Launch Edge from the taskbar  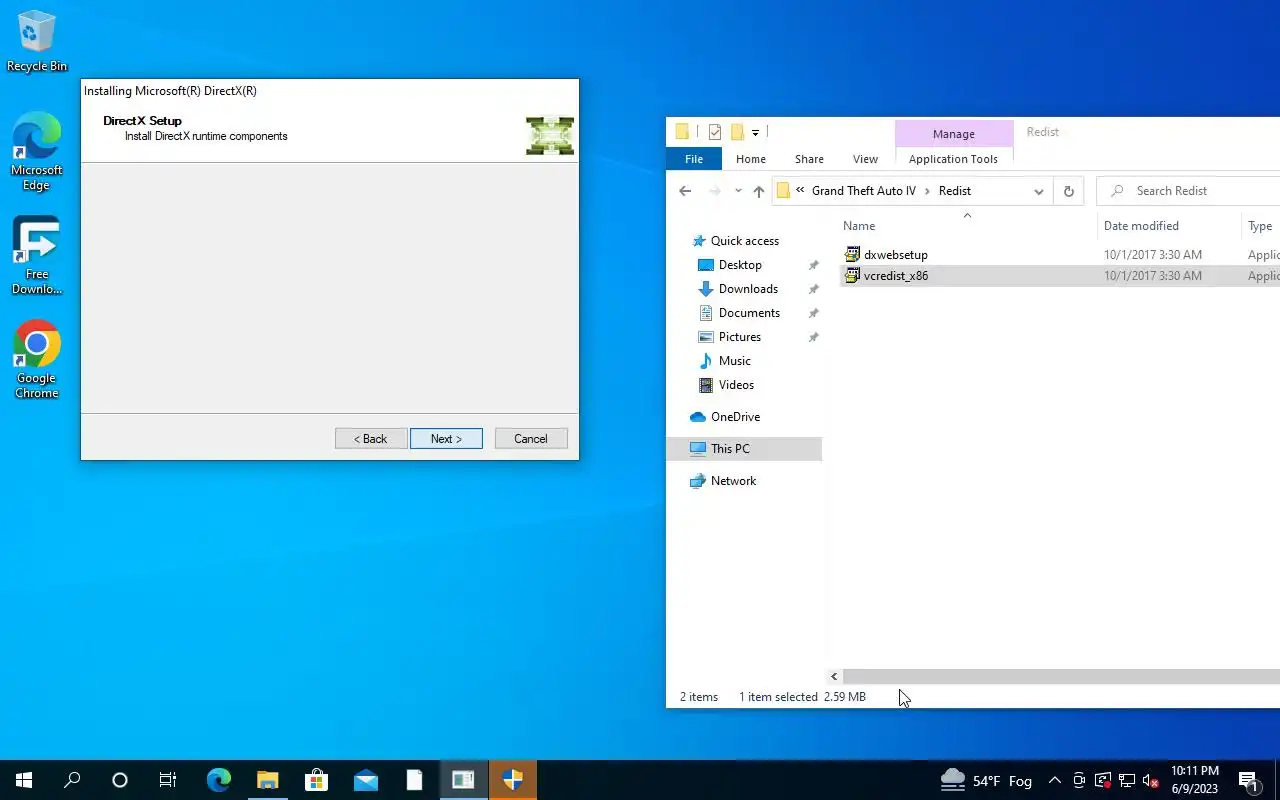[218, 780]
